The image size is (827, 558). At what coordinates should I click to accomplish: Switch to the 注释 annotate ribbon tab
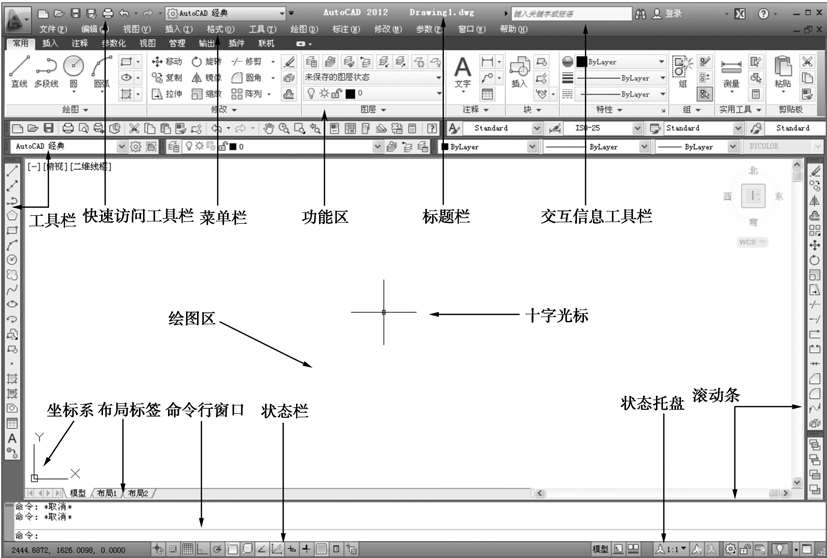click(x=80, y=43)
